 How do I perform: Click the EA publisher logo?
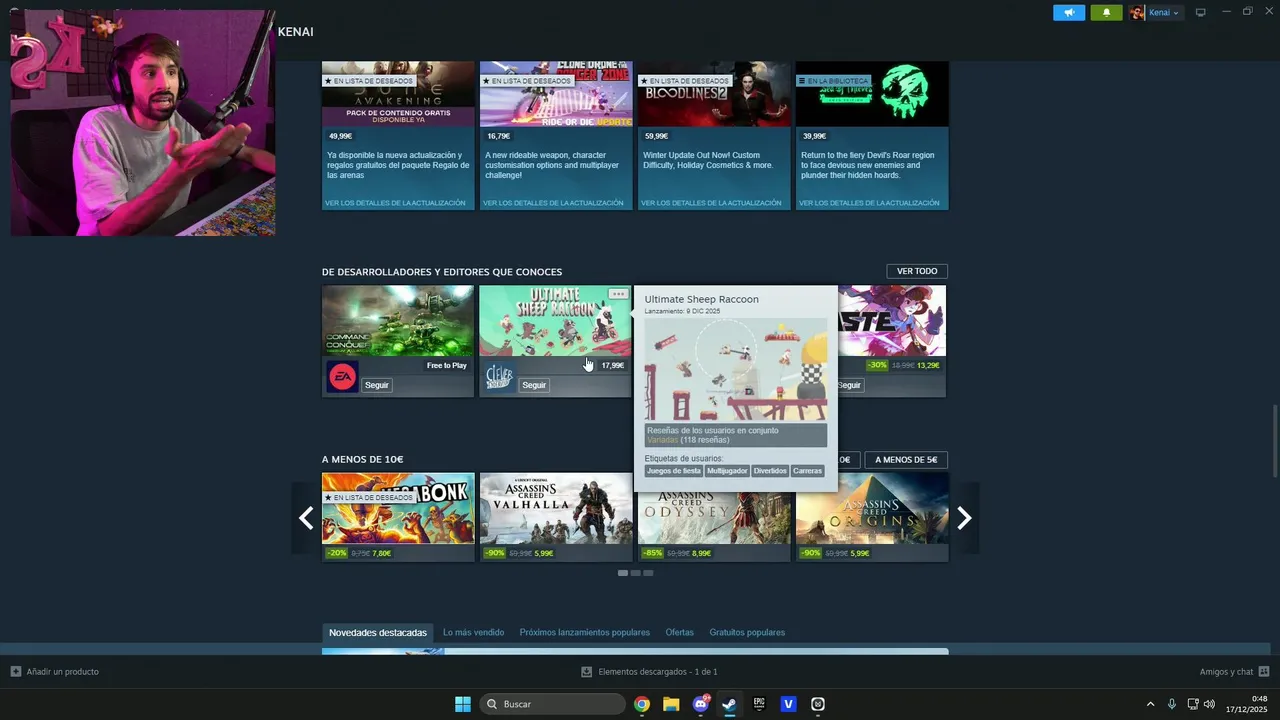pyautogui.click(x=342, y=377)
